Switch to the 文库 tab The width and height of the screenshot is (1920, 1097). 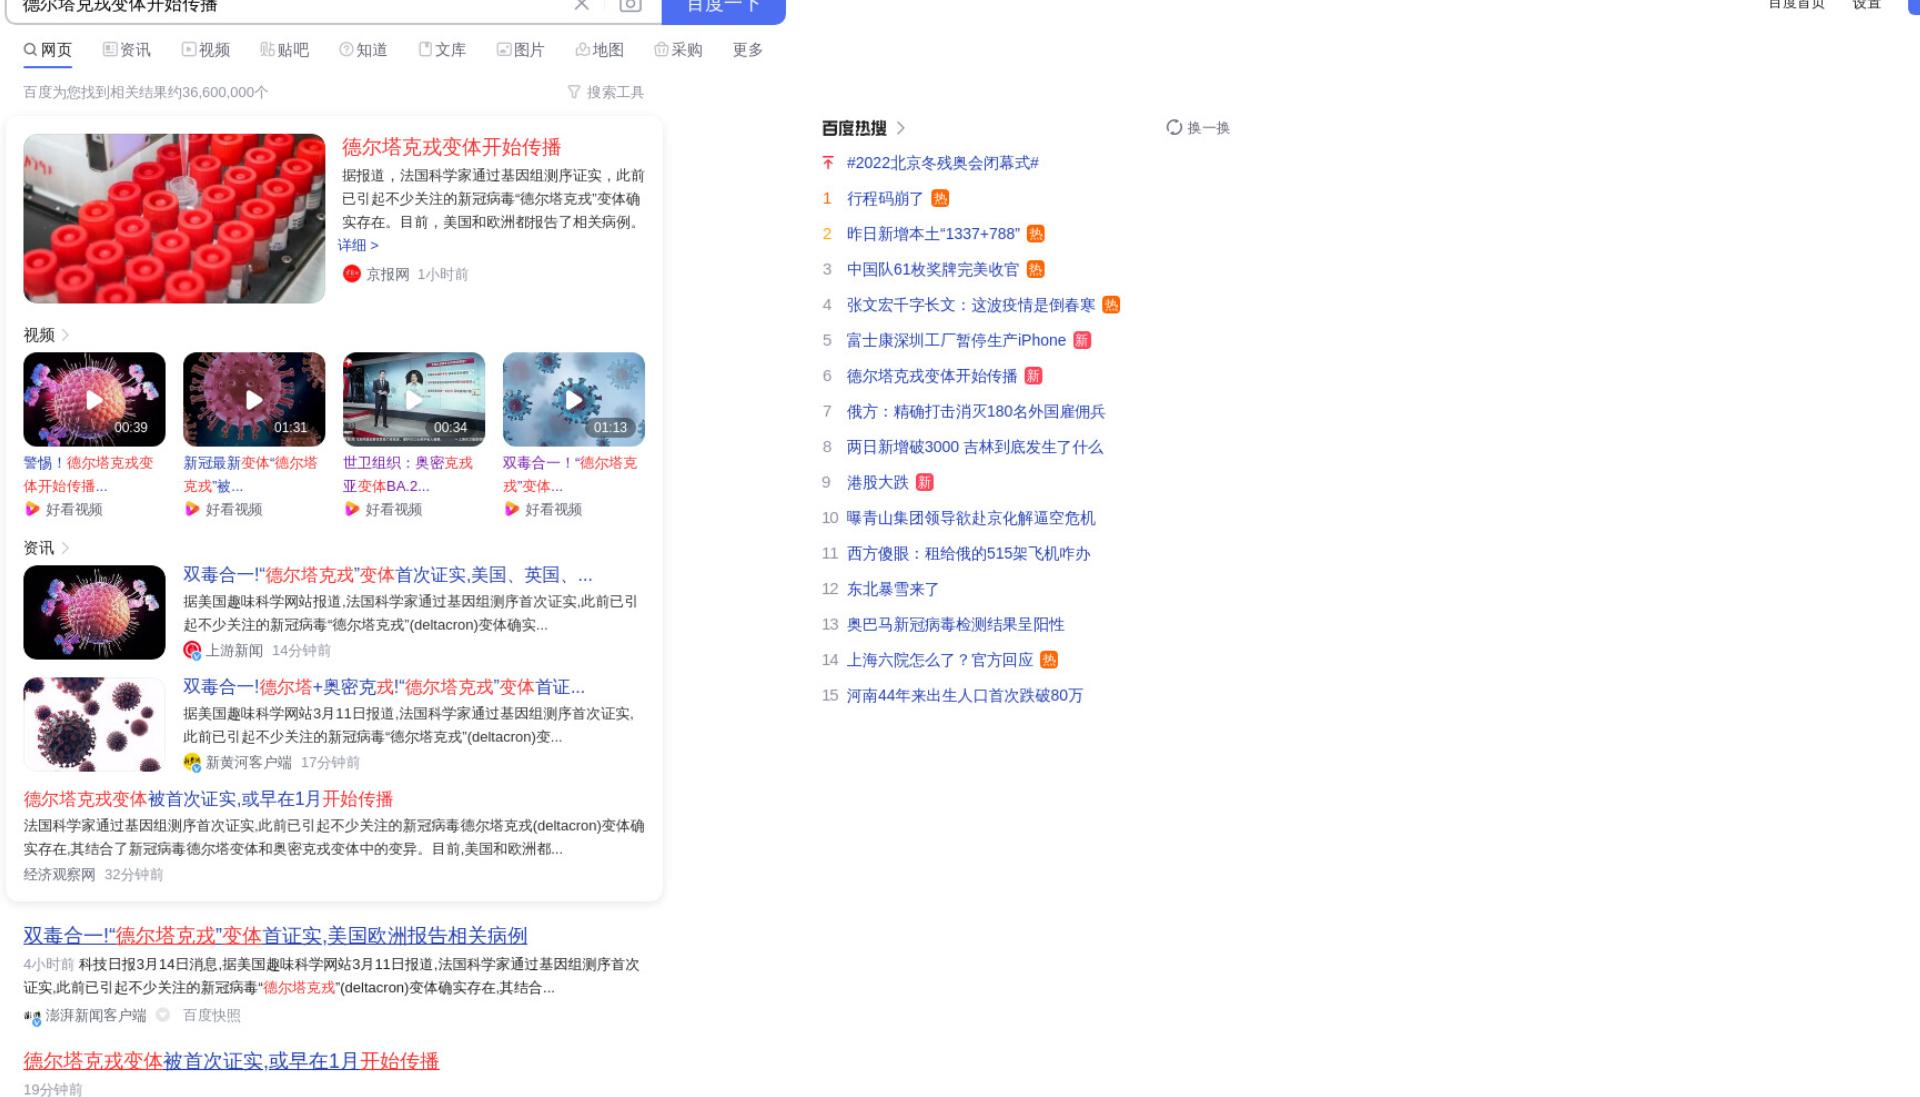tap(443, 50)
